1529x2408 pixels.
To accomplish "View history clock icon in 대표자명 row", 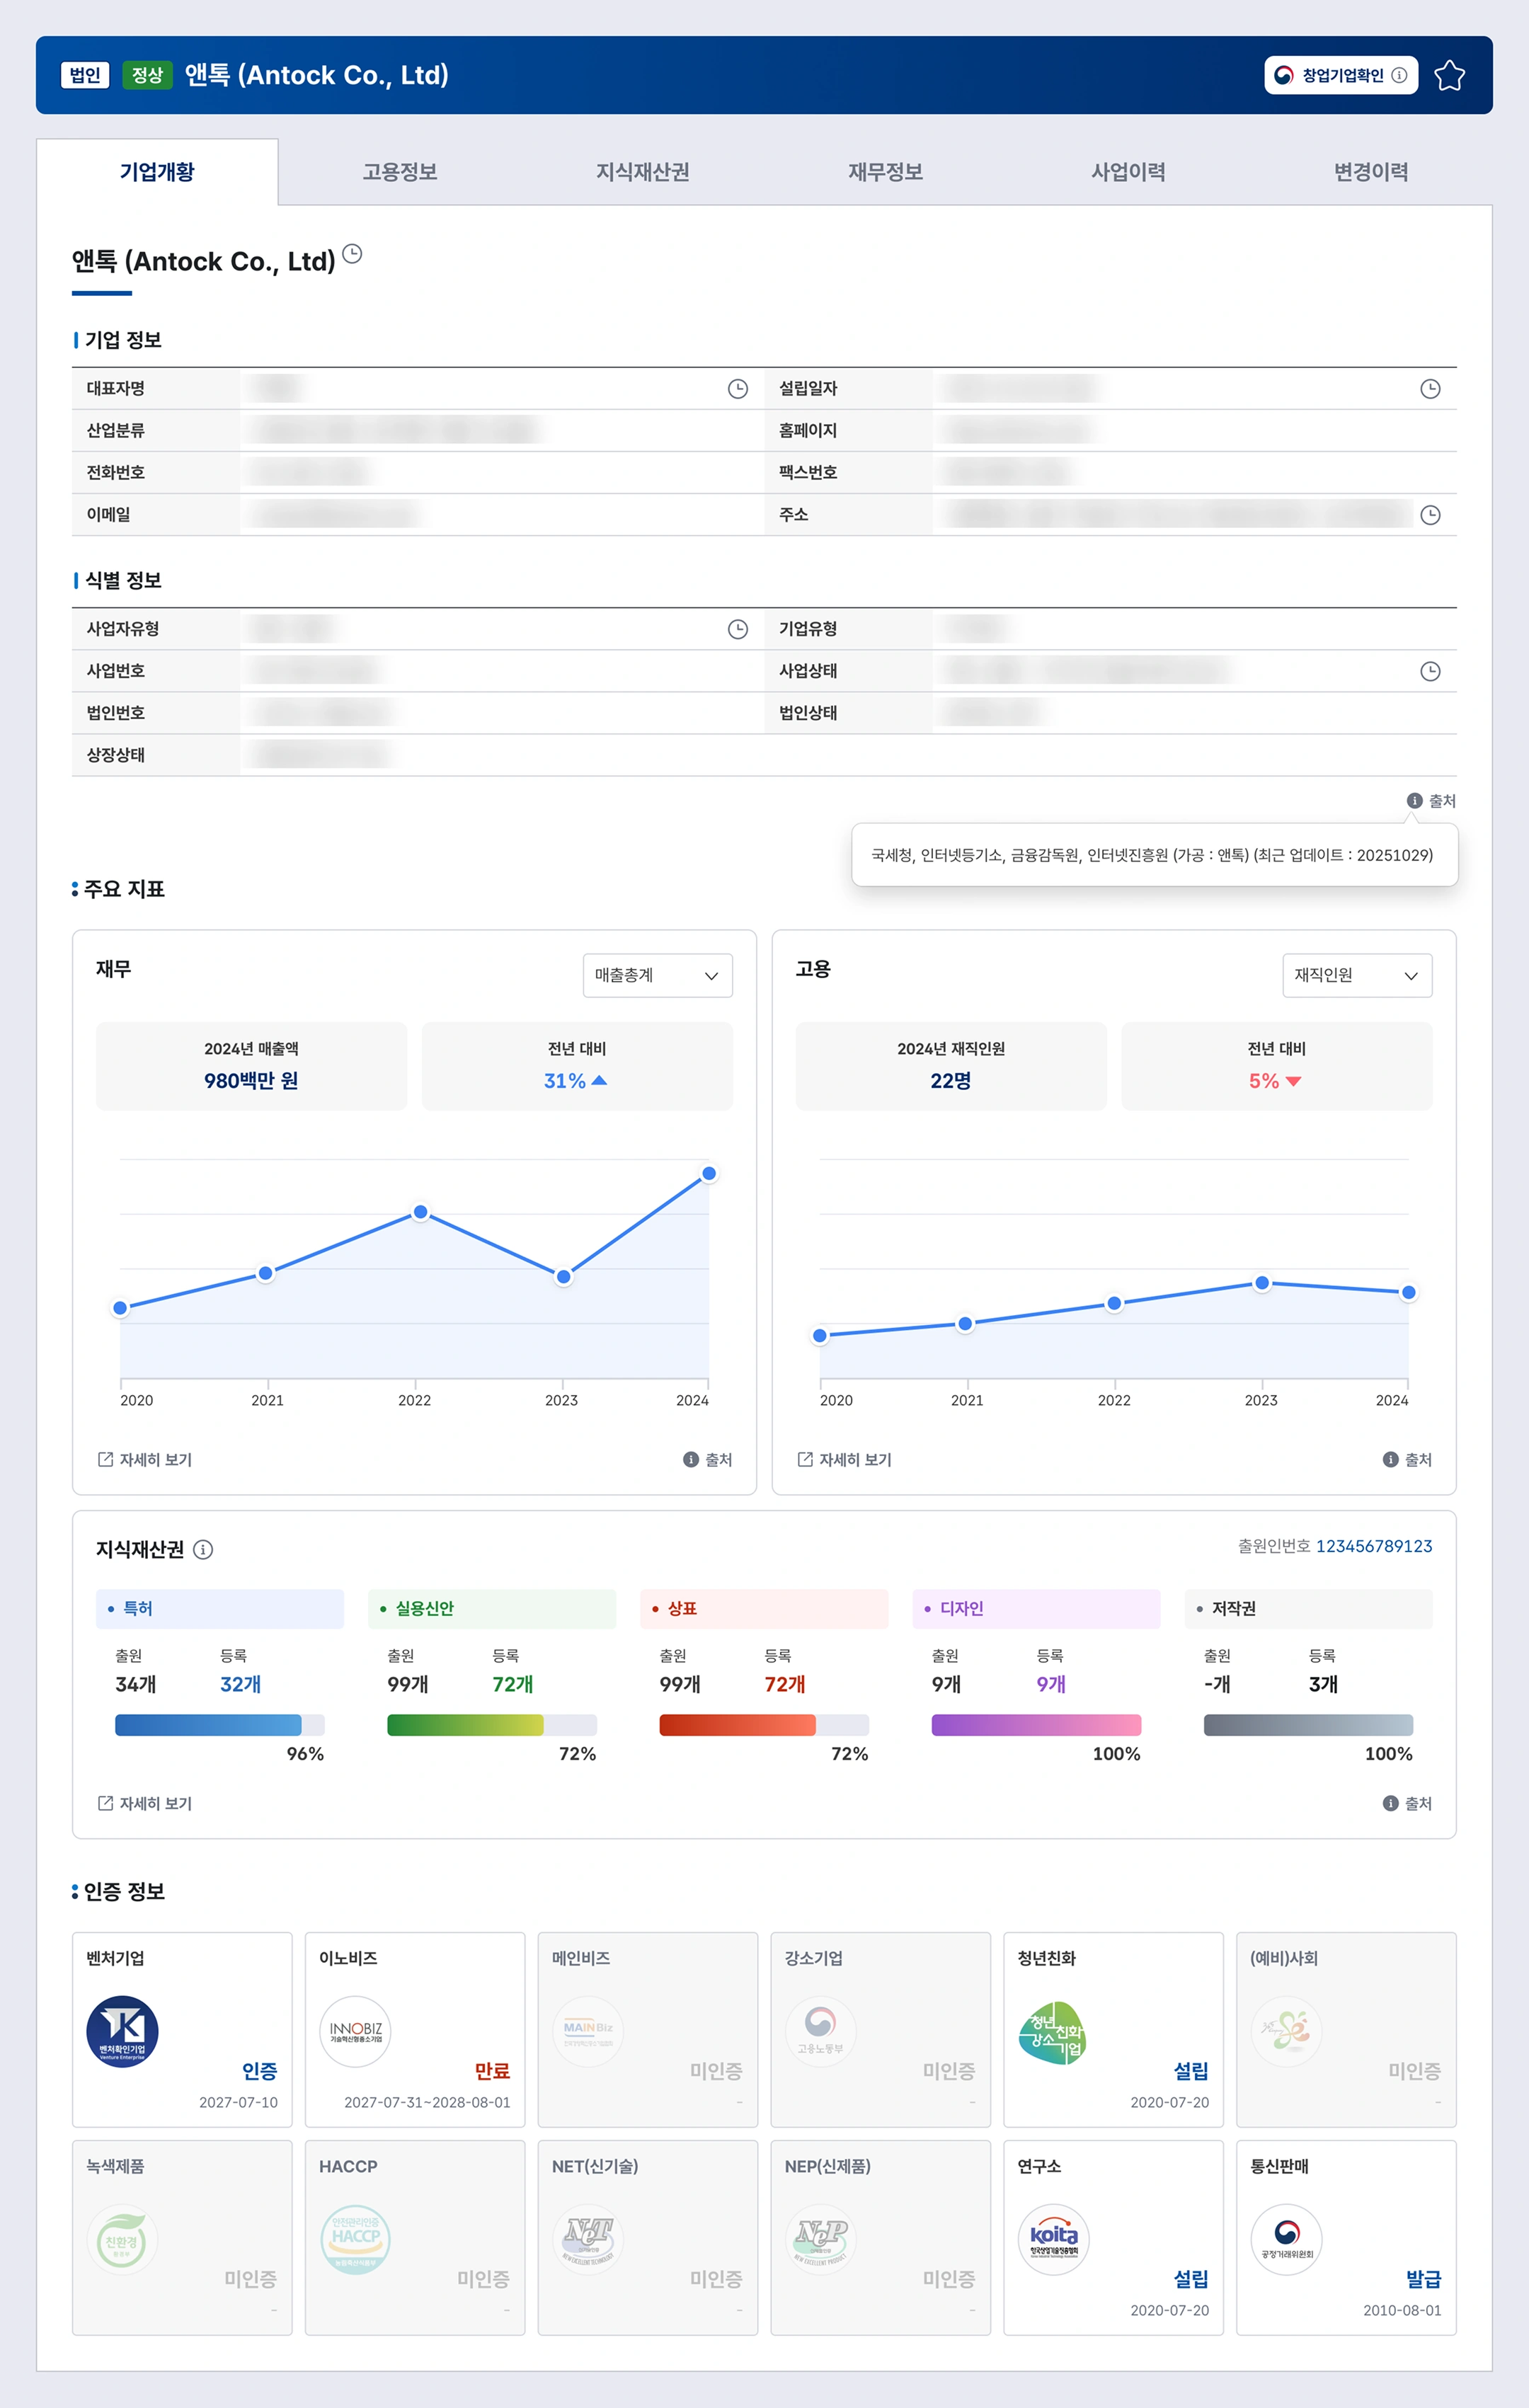I will (x=737, y=389).
